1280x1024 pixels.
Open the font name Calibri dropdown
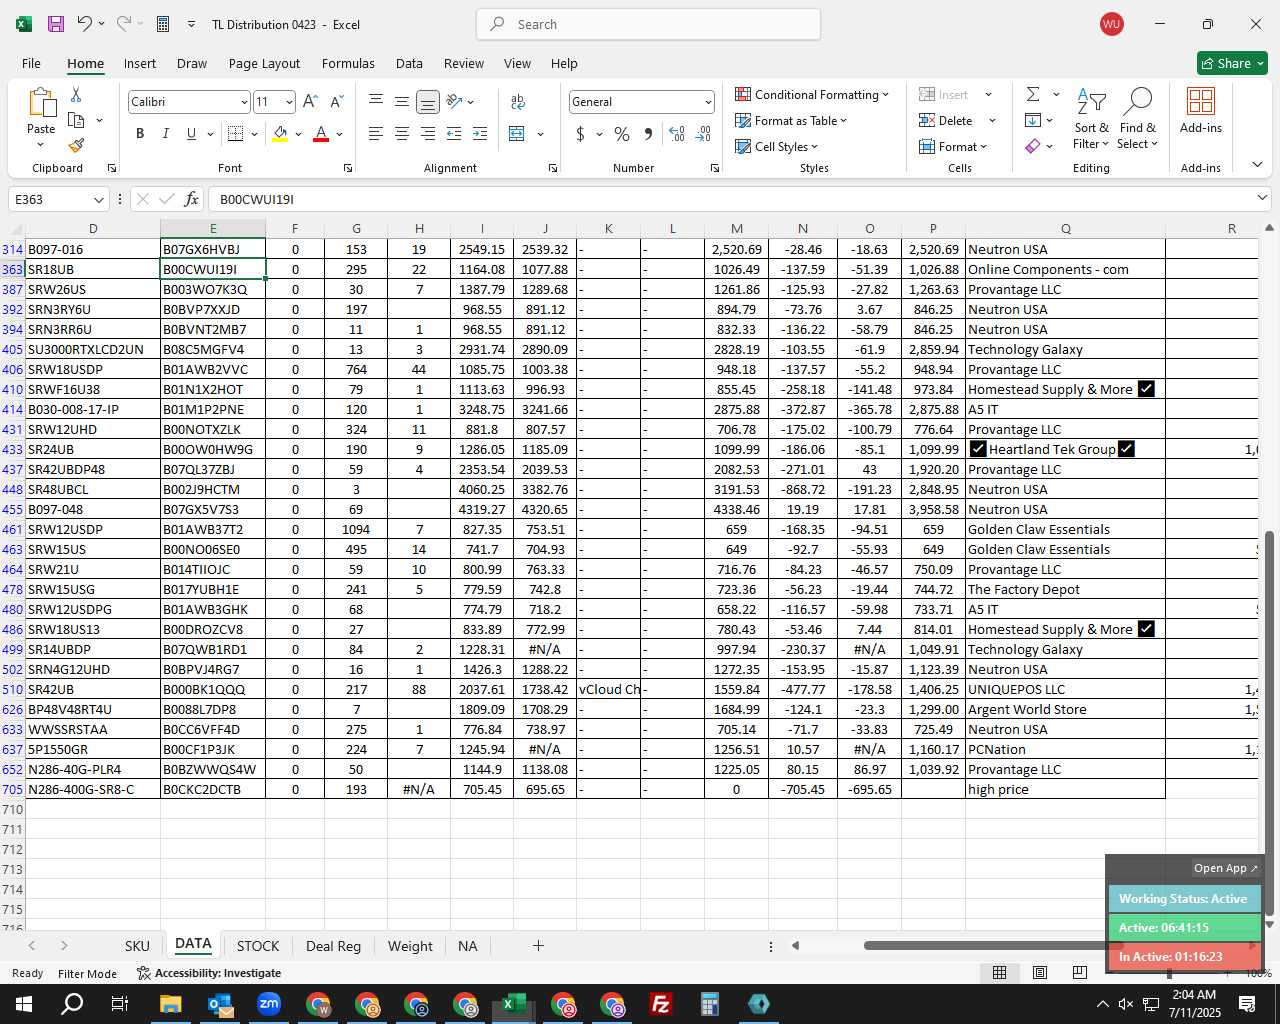(x=243, y=102)
